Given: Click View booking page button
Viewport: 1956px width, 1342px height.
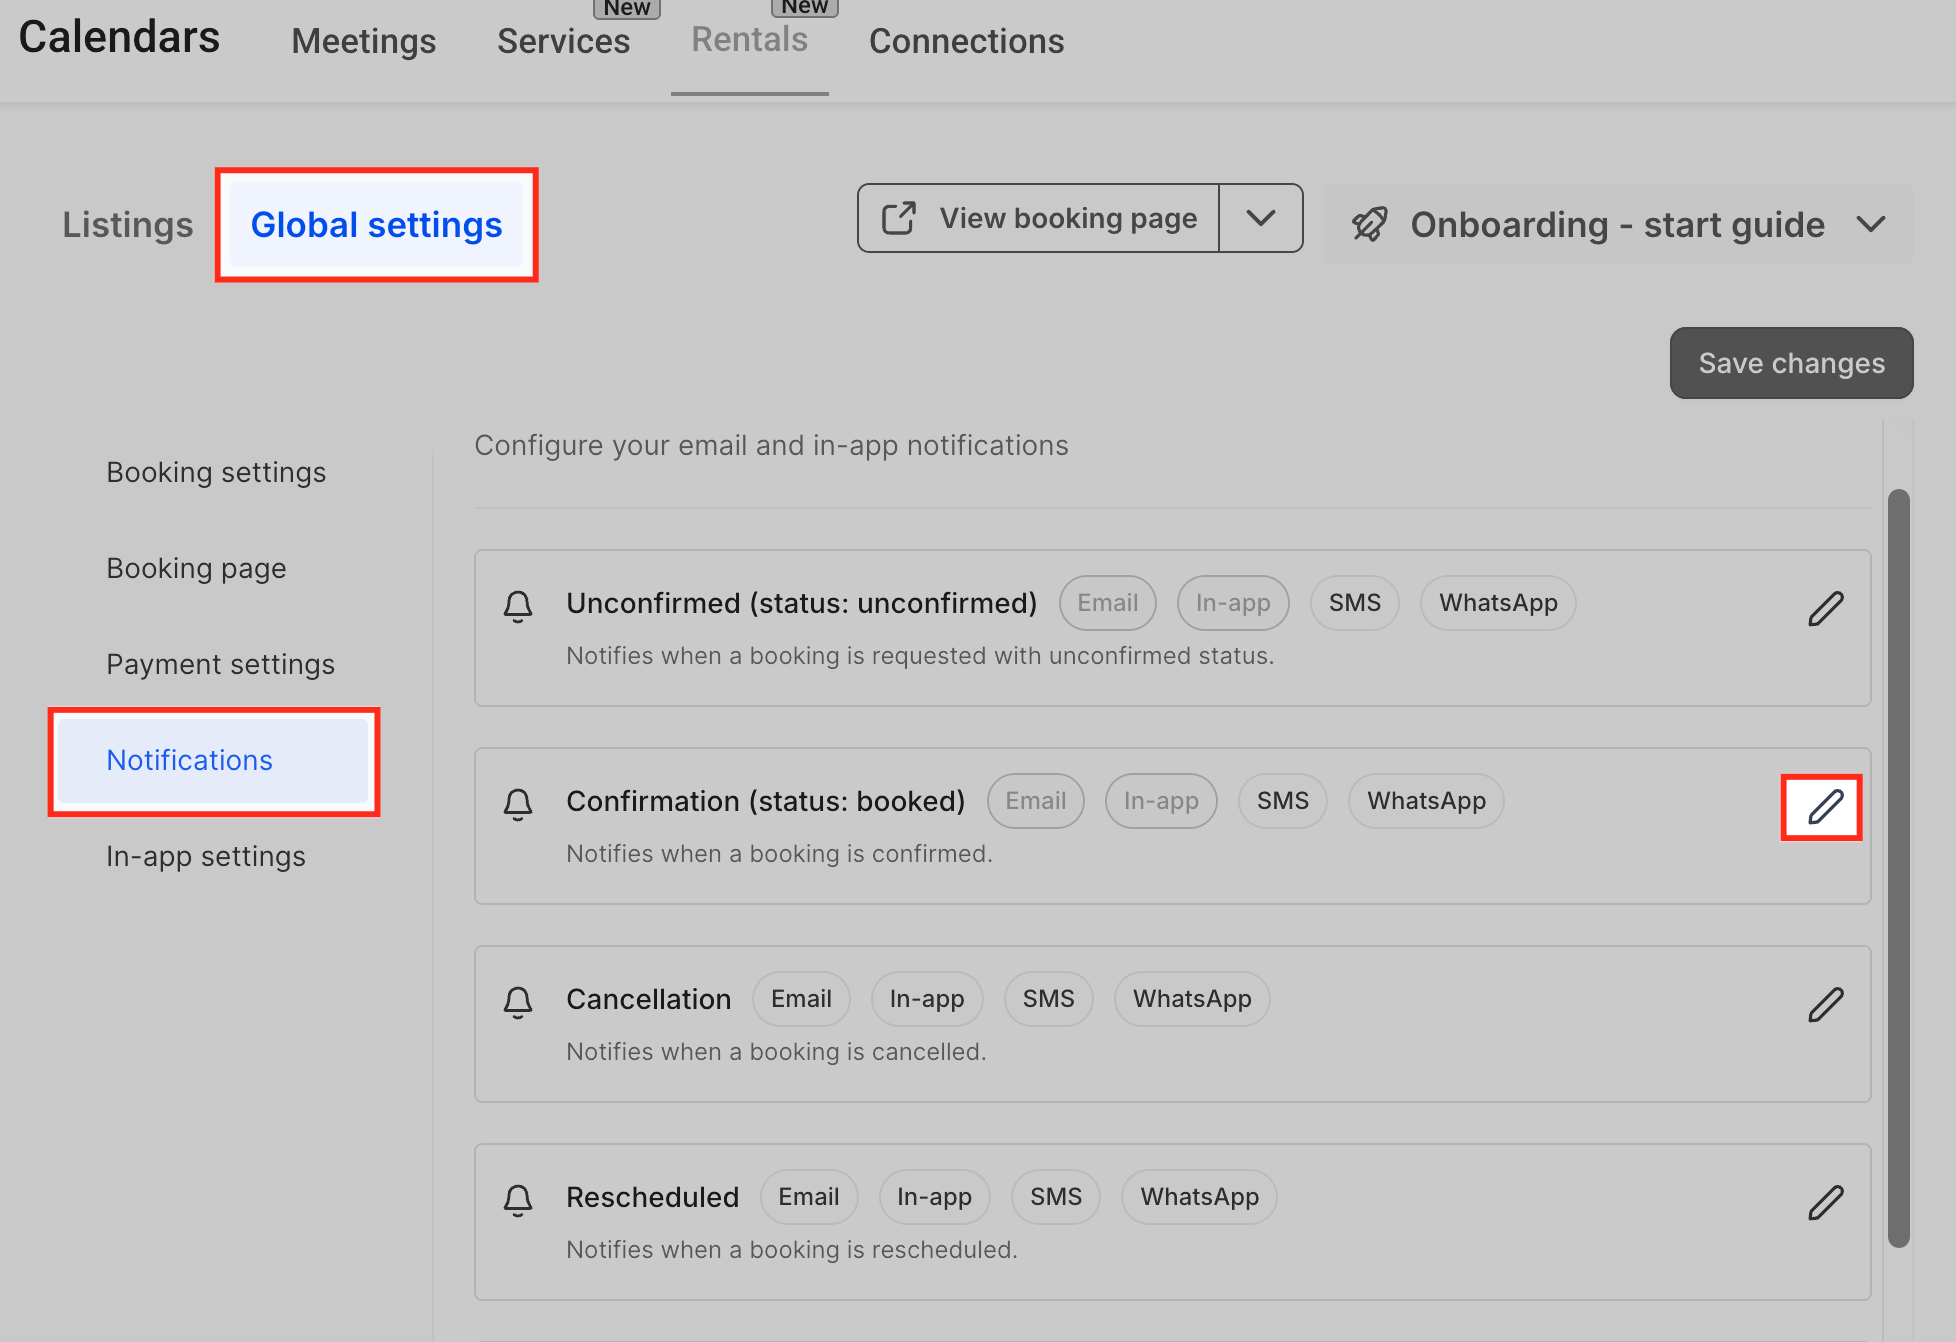Looking at the screenshot, I should click(x=1039, y=218).
